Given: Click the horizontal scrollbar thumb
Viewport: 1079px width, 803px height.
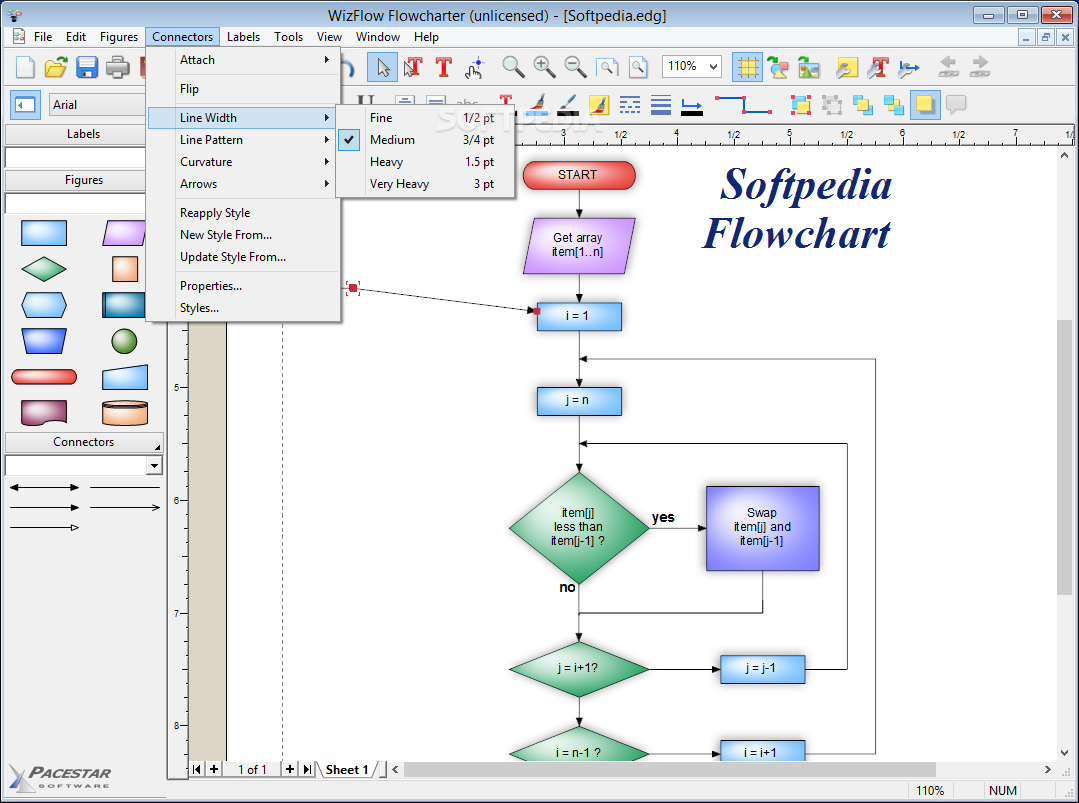Looking at the screenshot, I should 670,769.
